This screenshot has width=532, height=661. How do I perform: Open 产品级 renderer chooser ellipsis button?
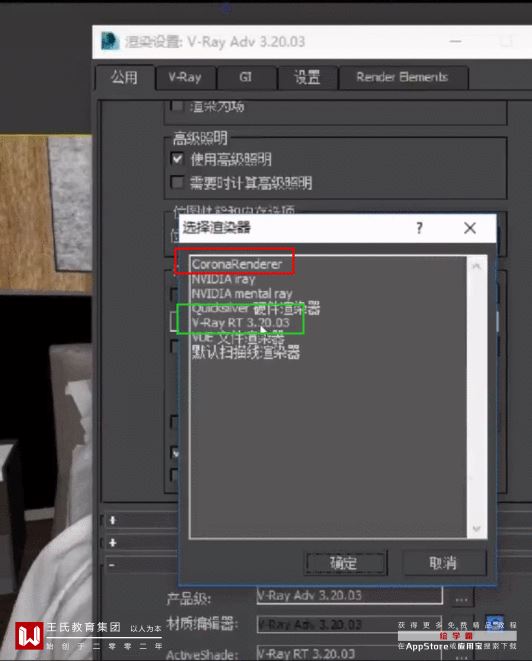pos(461,599)
